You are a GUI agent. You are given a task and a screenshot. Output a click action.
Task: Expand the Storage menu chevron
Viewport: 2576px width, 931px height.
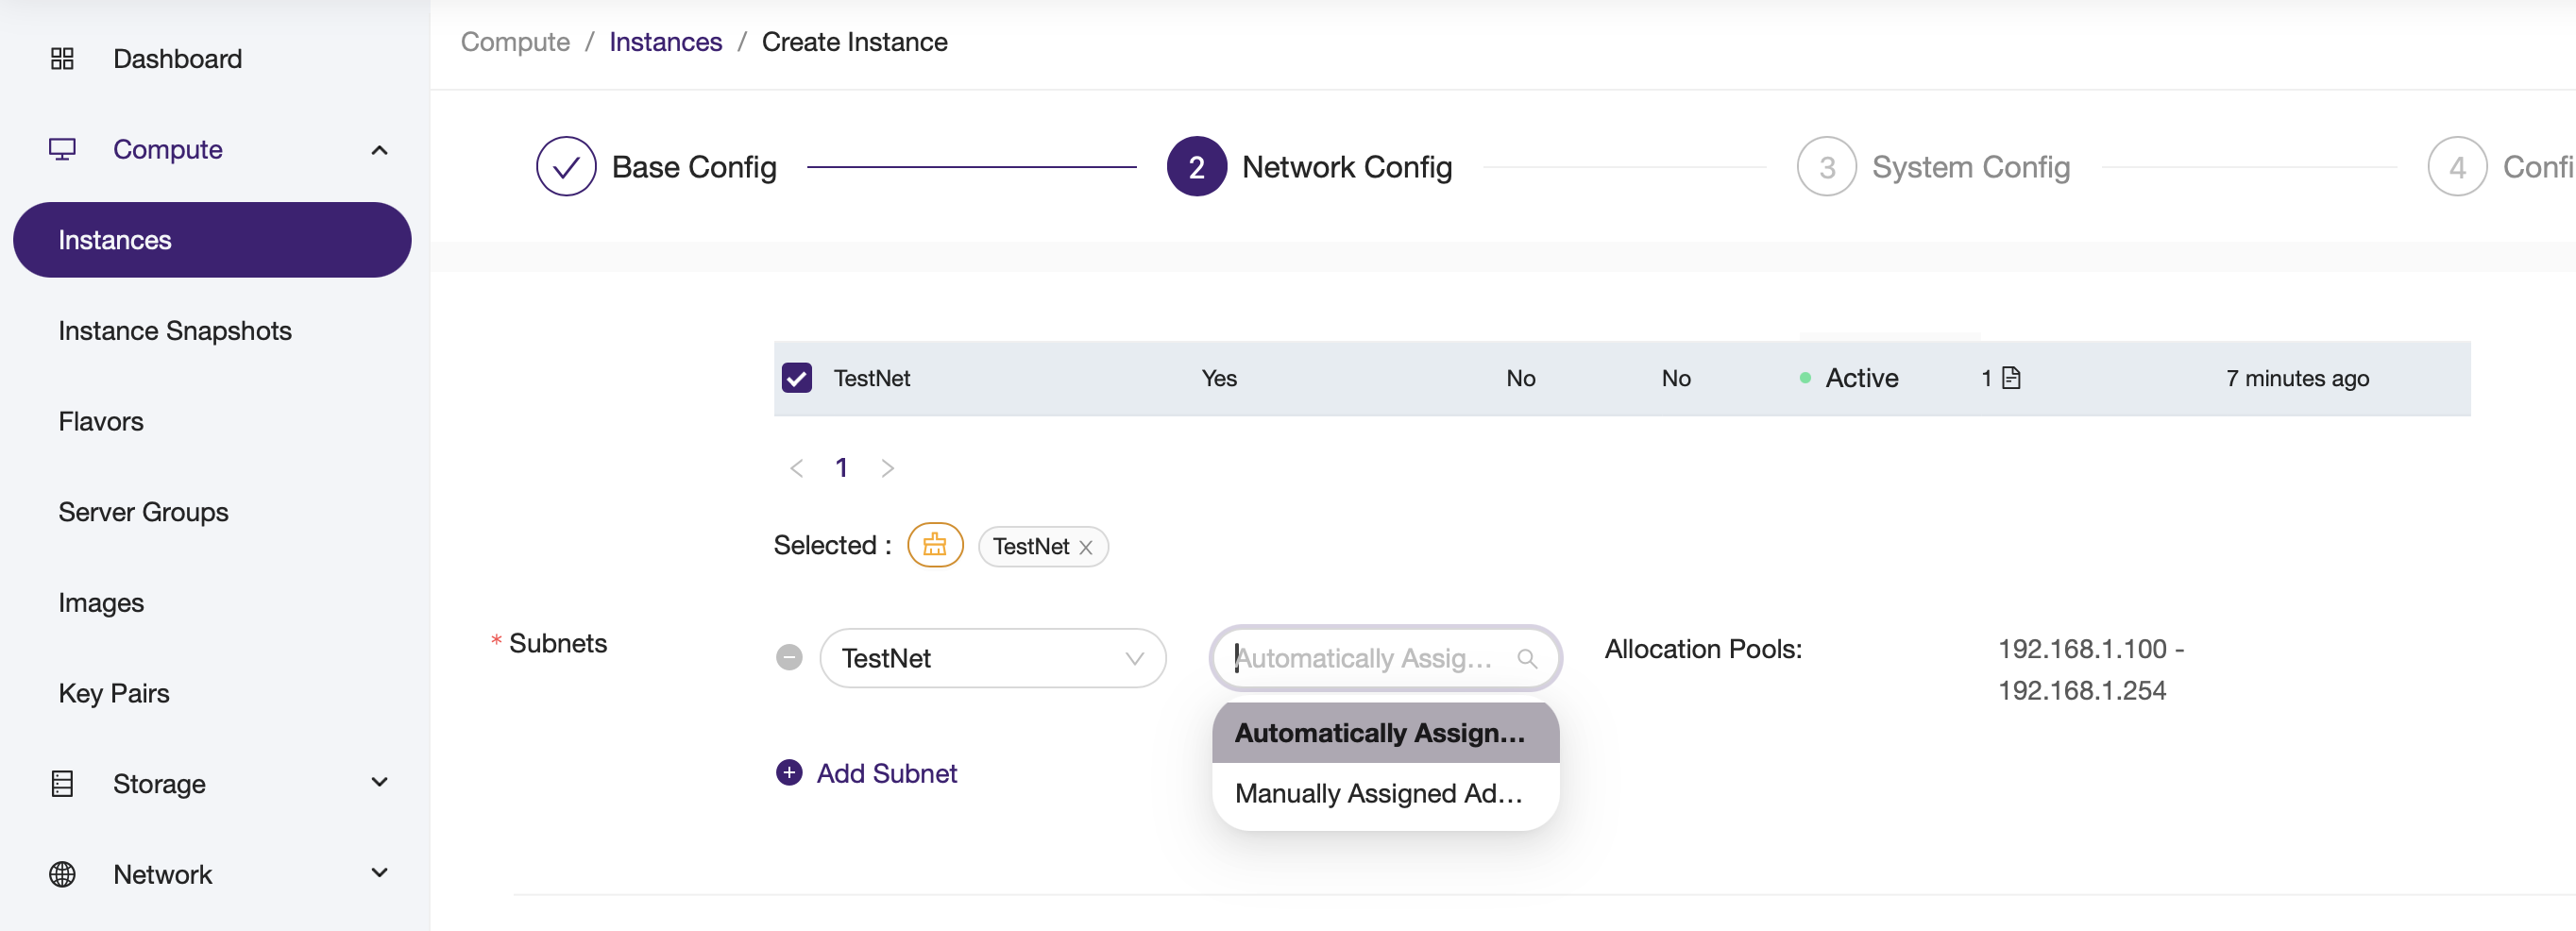point(379,783)
